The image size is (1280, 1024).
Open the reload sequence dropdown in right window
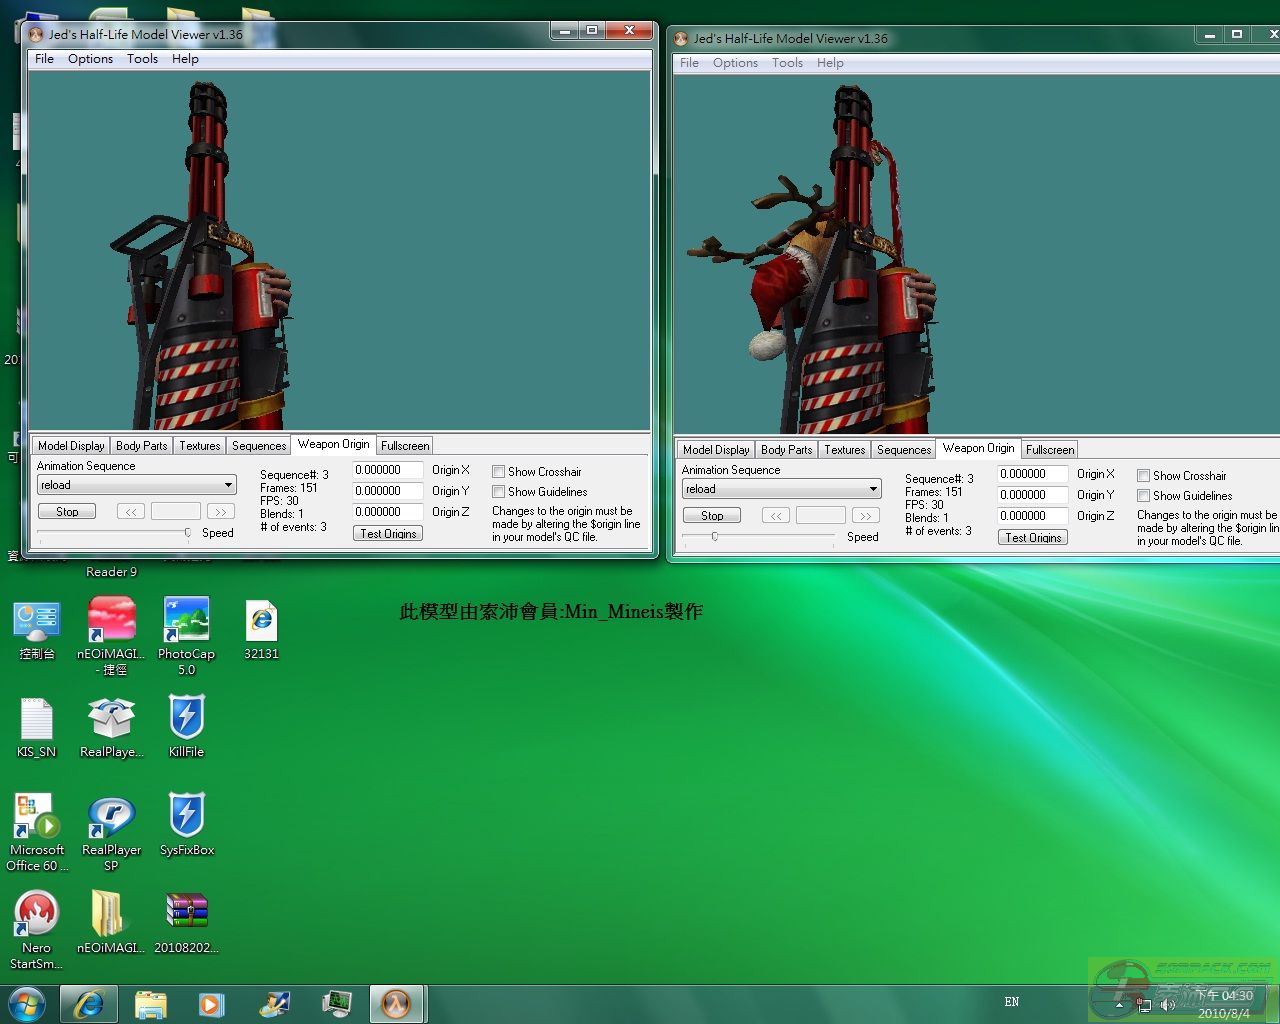(873, 489)
